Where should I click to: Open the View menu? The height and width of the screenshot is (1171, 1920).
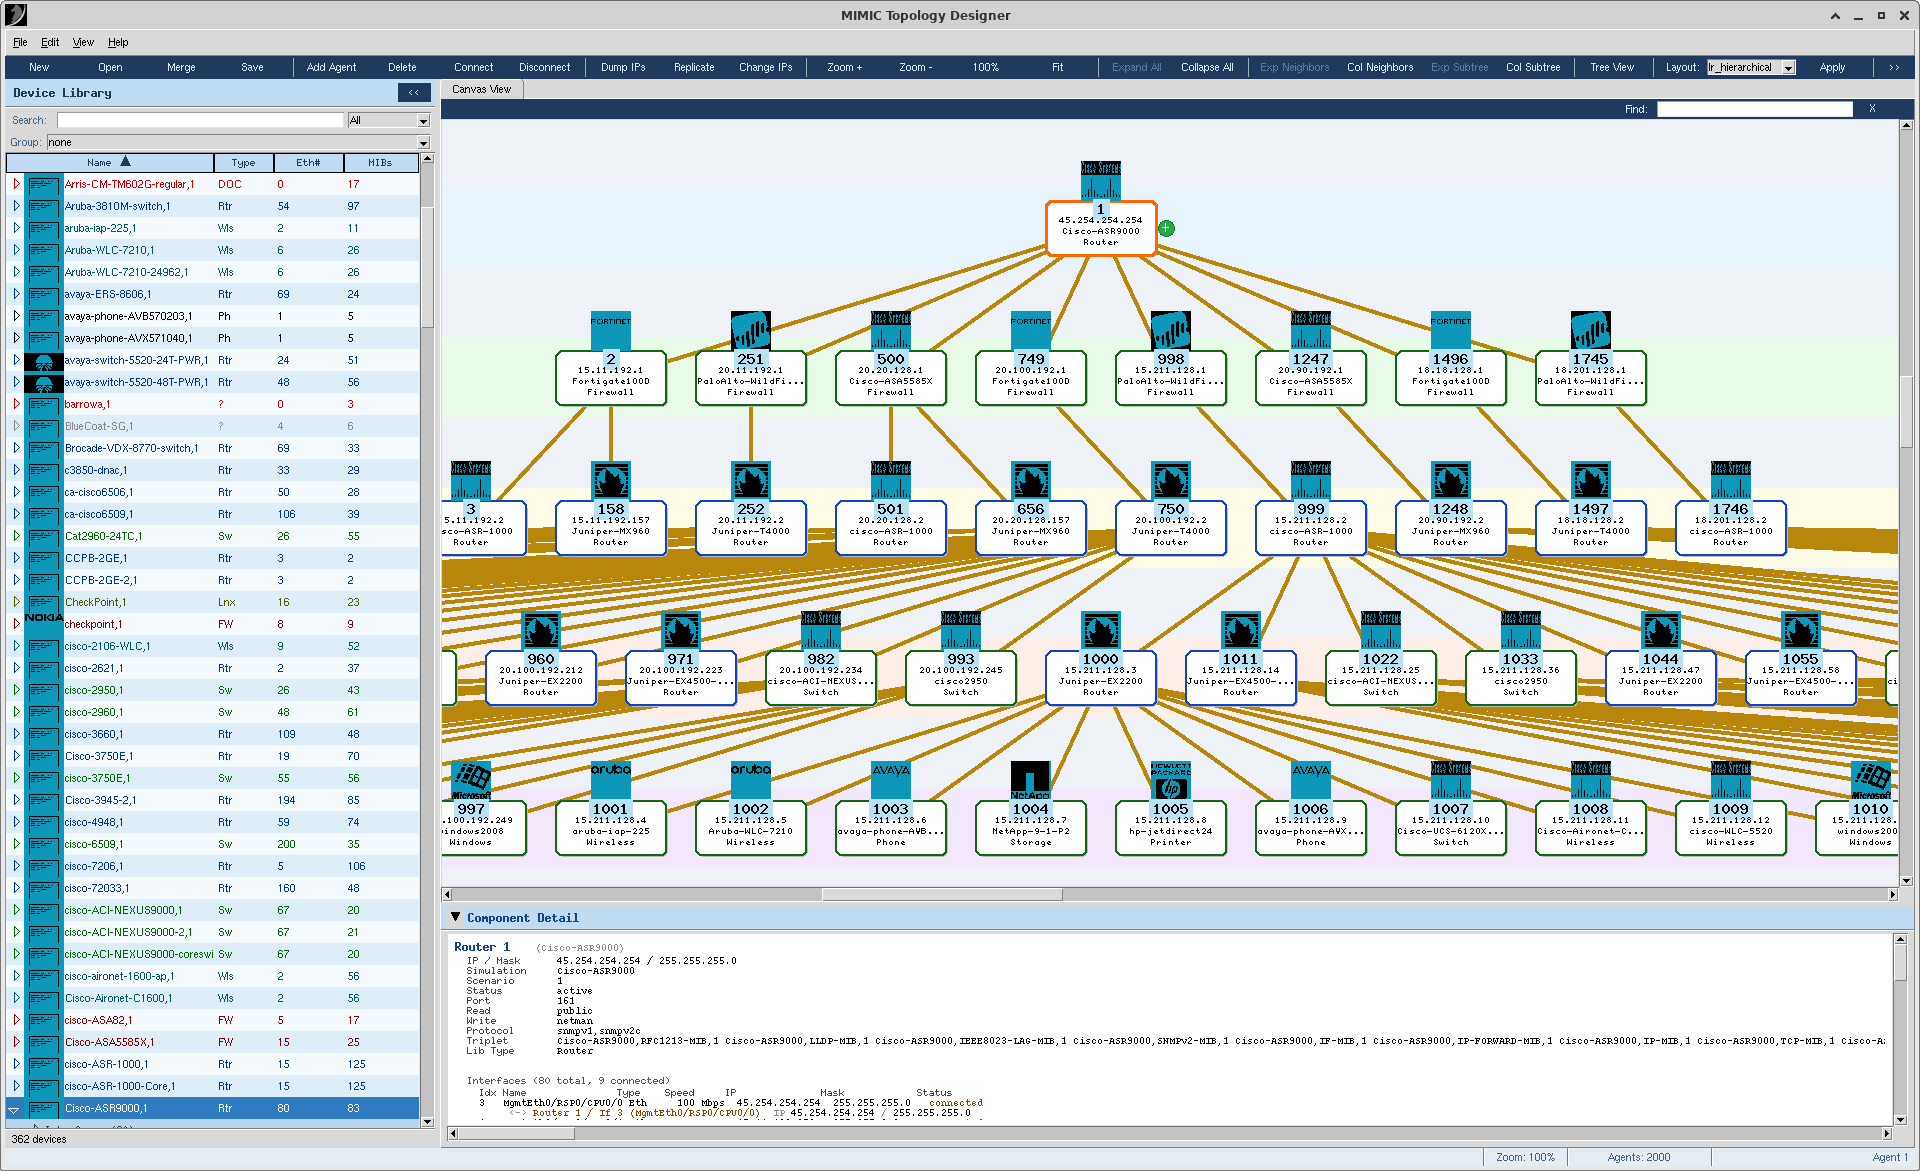pyautogui.click(x=83, y=42)
